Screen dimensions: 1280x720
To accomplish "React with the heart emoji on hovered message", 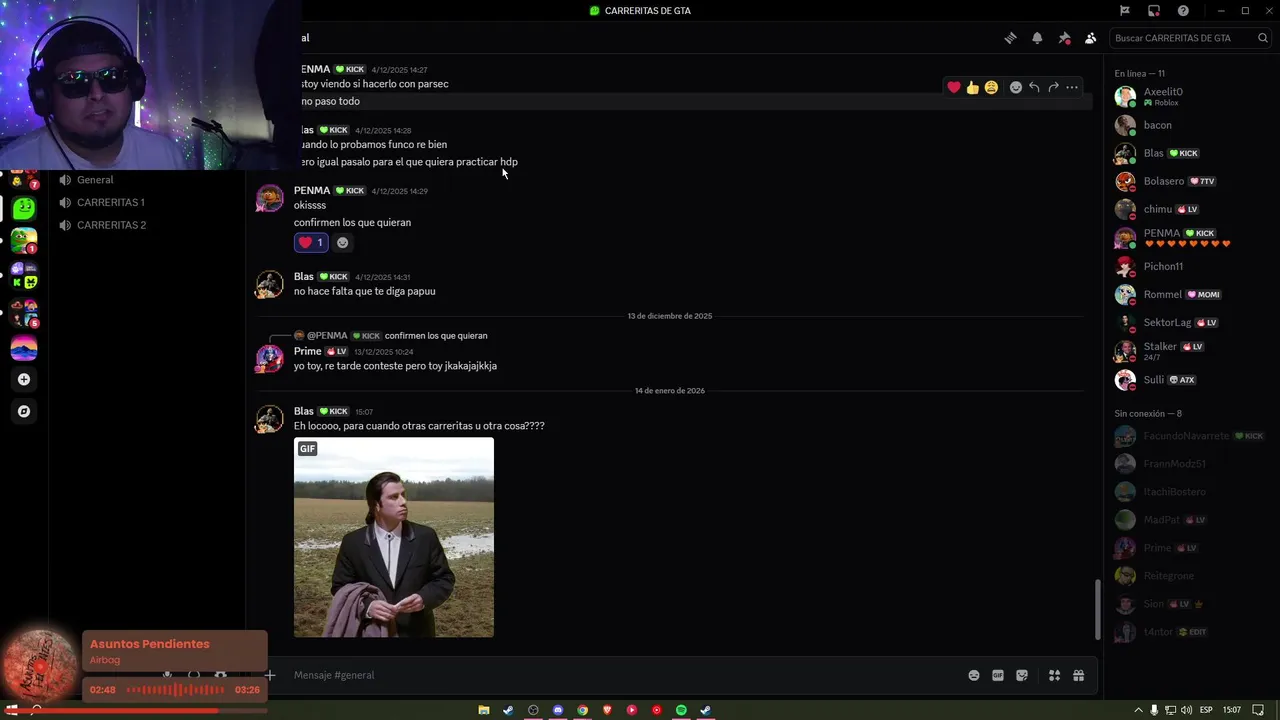I will [954, 87].
